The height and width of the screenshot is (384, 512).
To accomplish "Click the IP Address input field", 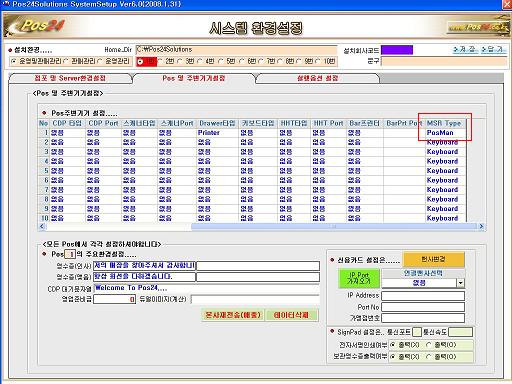I will tap(423, 296).
